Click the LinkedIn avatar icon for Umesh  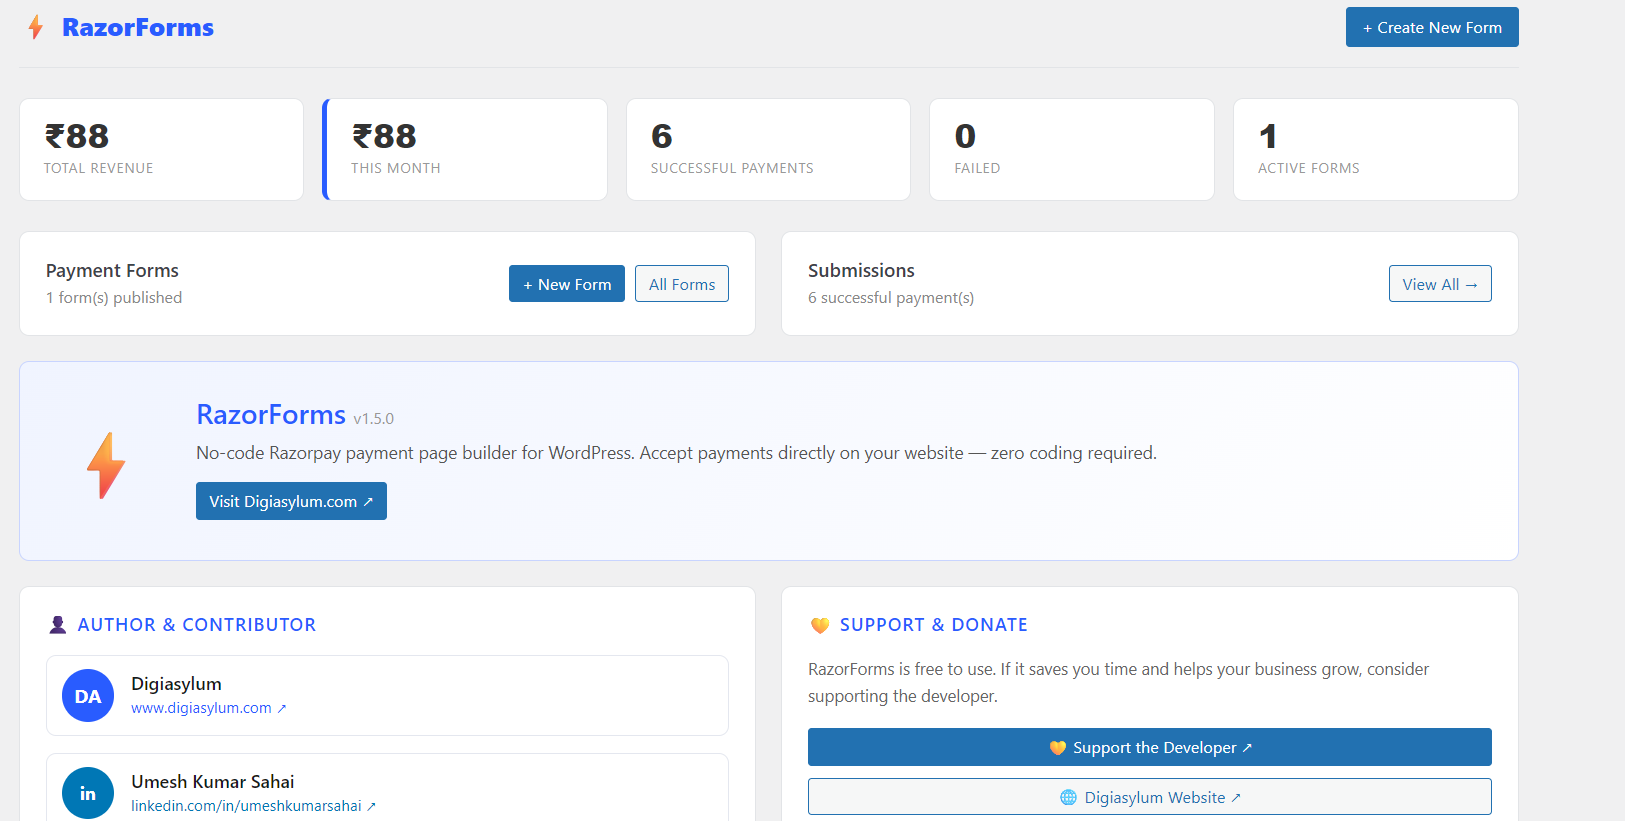point(88,793)
